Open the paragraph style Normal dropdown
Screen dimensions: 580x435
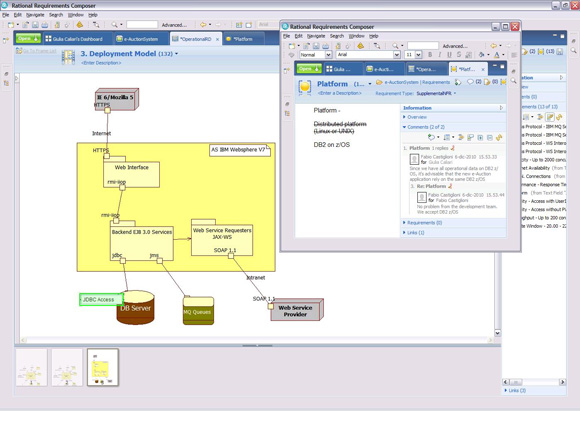click(x=328, y=55)
